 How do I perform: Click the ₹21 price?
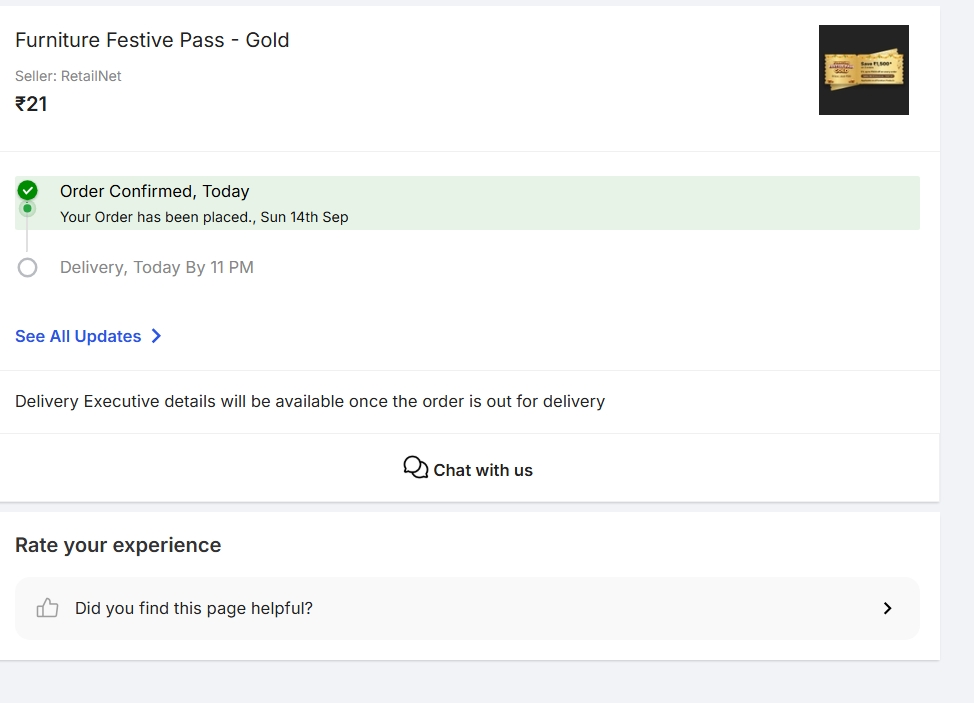pyautogui.click(x=31, y=104)
